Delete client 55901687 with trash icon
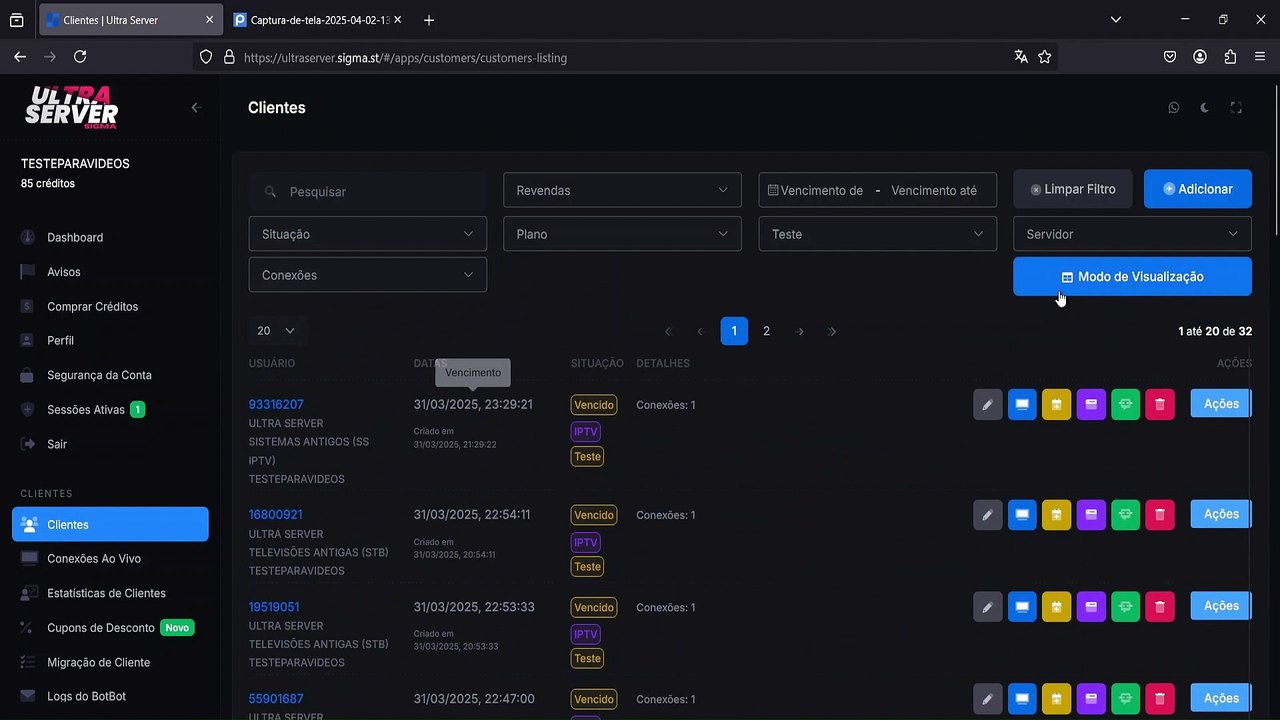This screenshot has height=720, width=1280. (1160, 698)
